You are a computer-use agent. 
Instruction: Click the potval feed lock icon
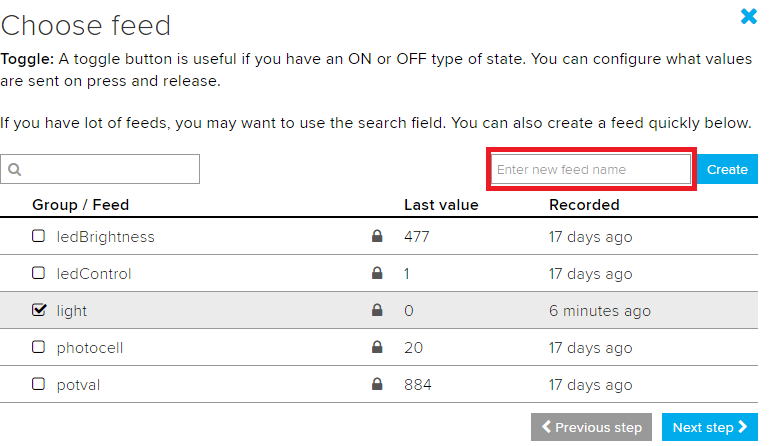[377, 385]
